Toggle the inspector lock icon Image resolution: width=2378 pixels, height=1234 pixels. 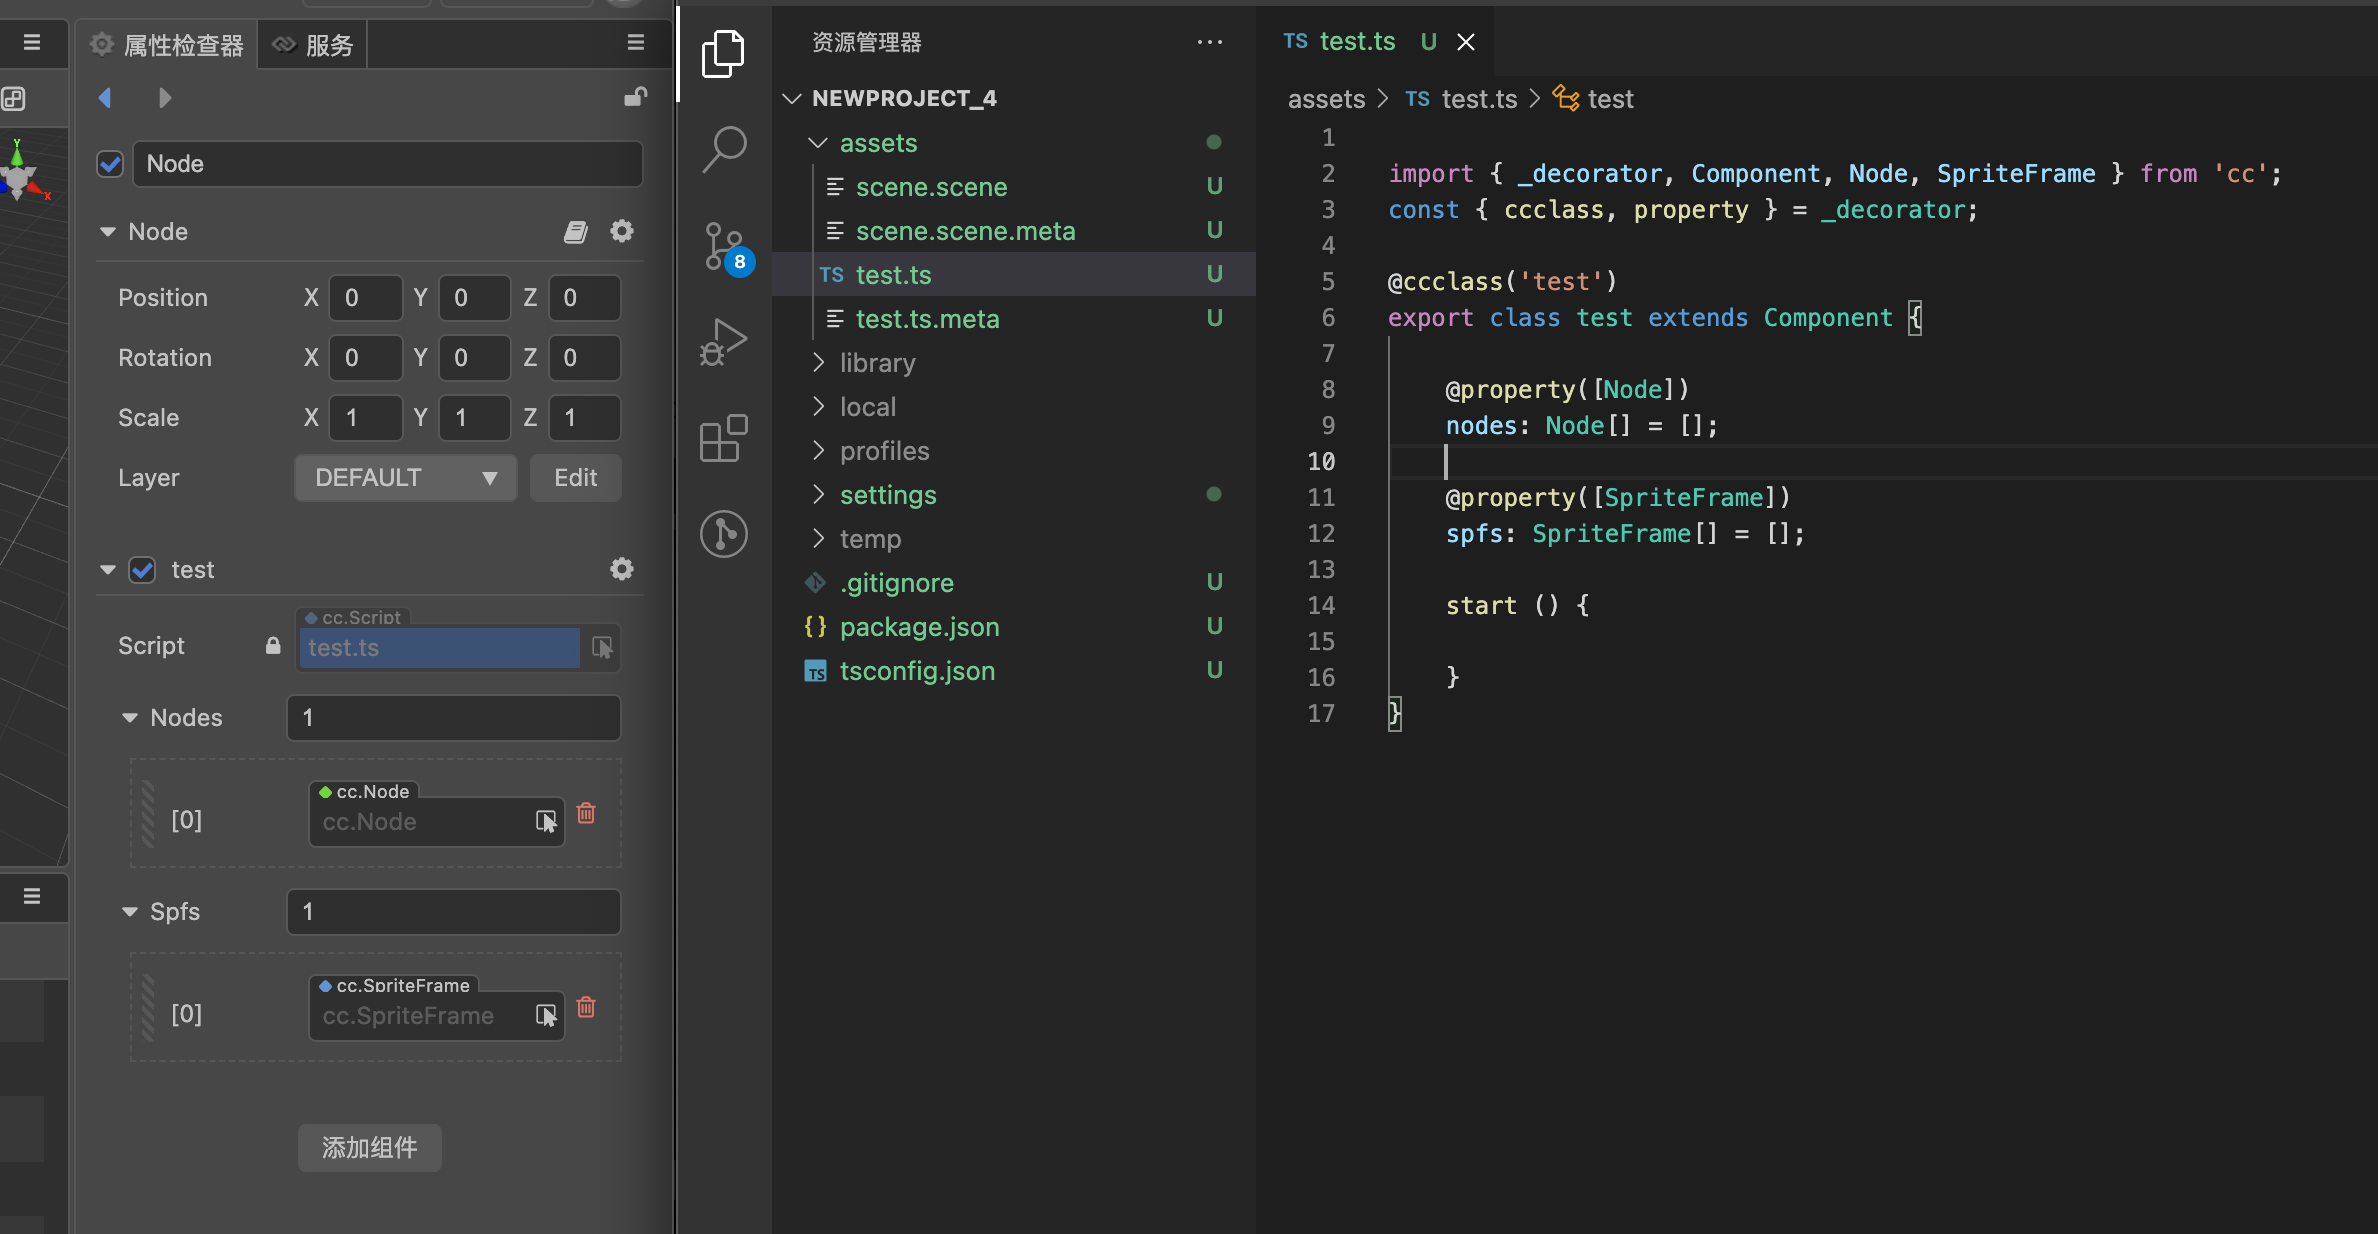(x=635, y=97)
